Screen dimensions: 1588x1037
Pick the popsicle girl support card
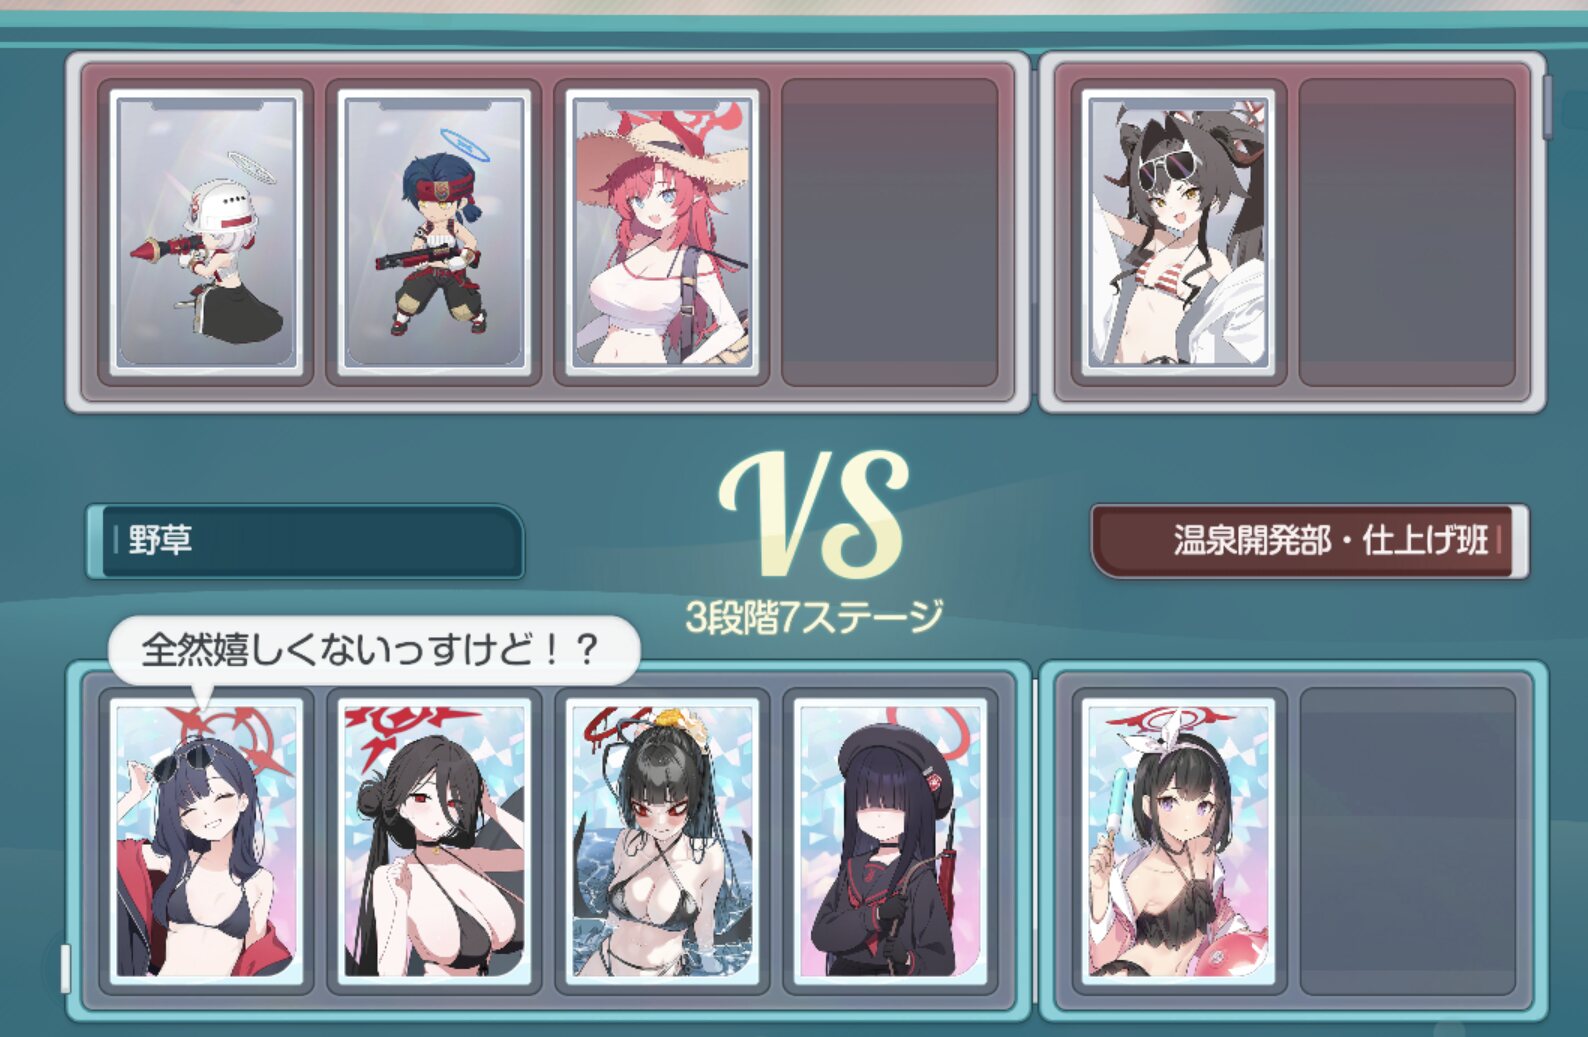click(1178, 841)
